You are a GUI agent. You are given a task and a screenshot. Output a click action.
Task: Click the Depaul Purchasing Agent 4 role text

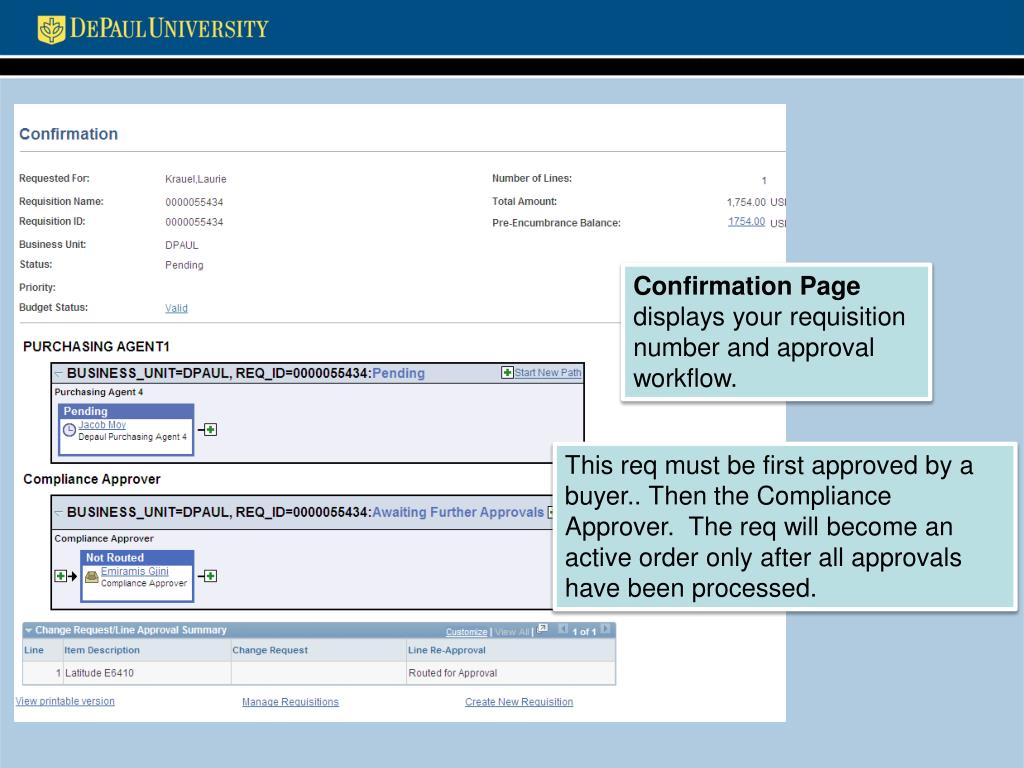133,437
